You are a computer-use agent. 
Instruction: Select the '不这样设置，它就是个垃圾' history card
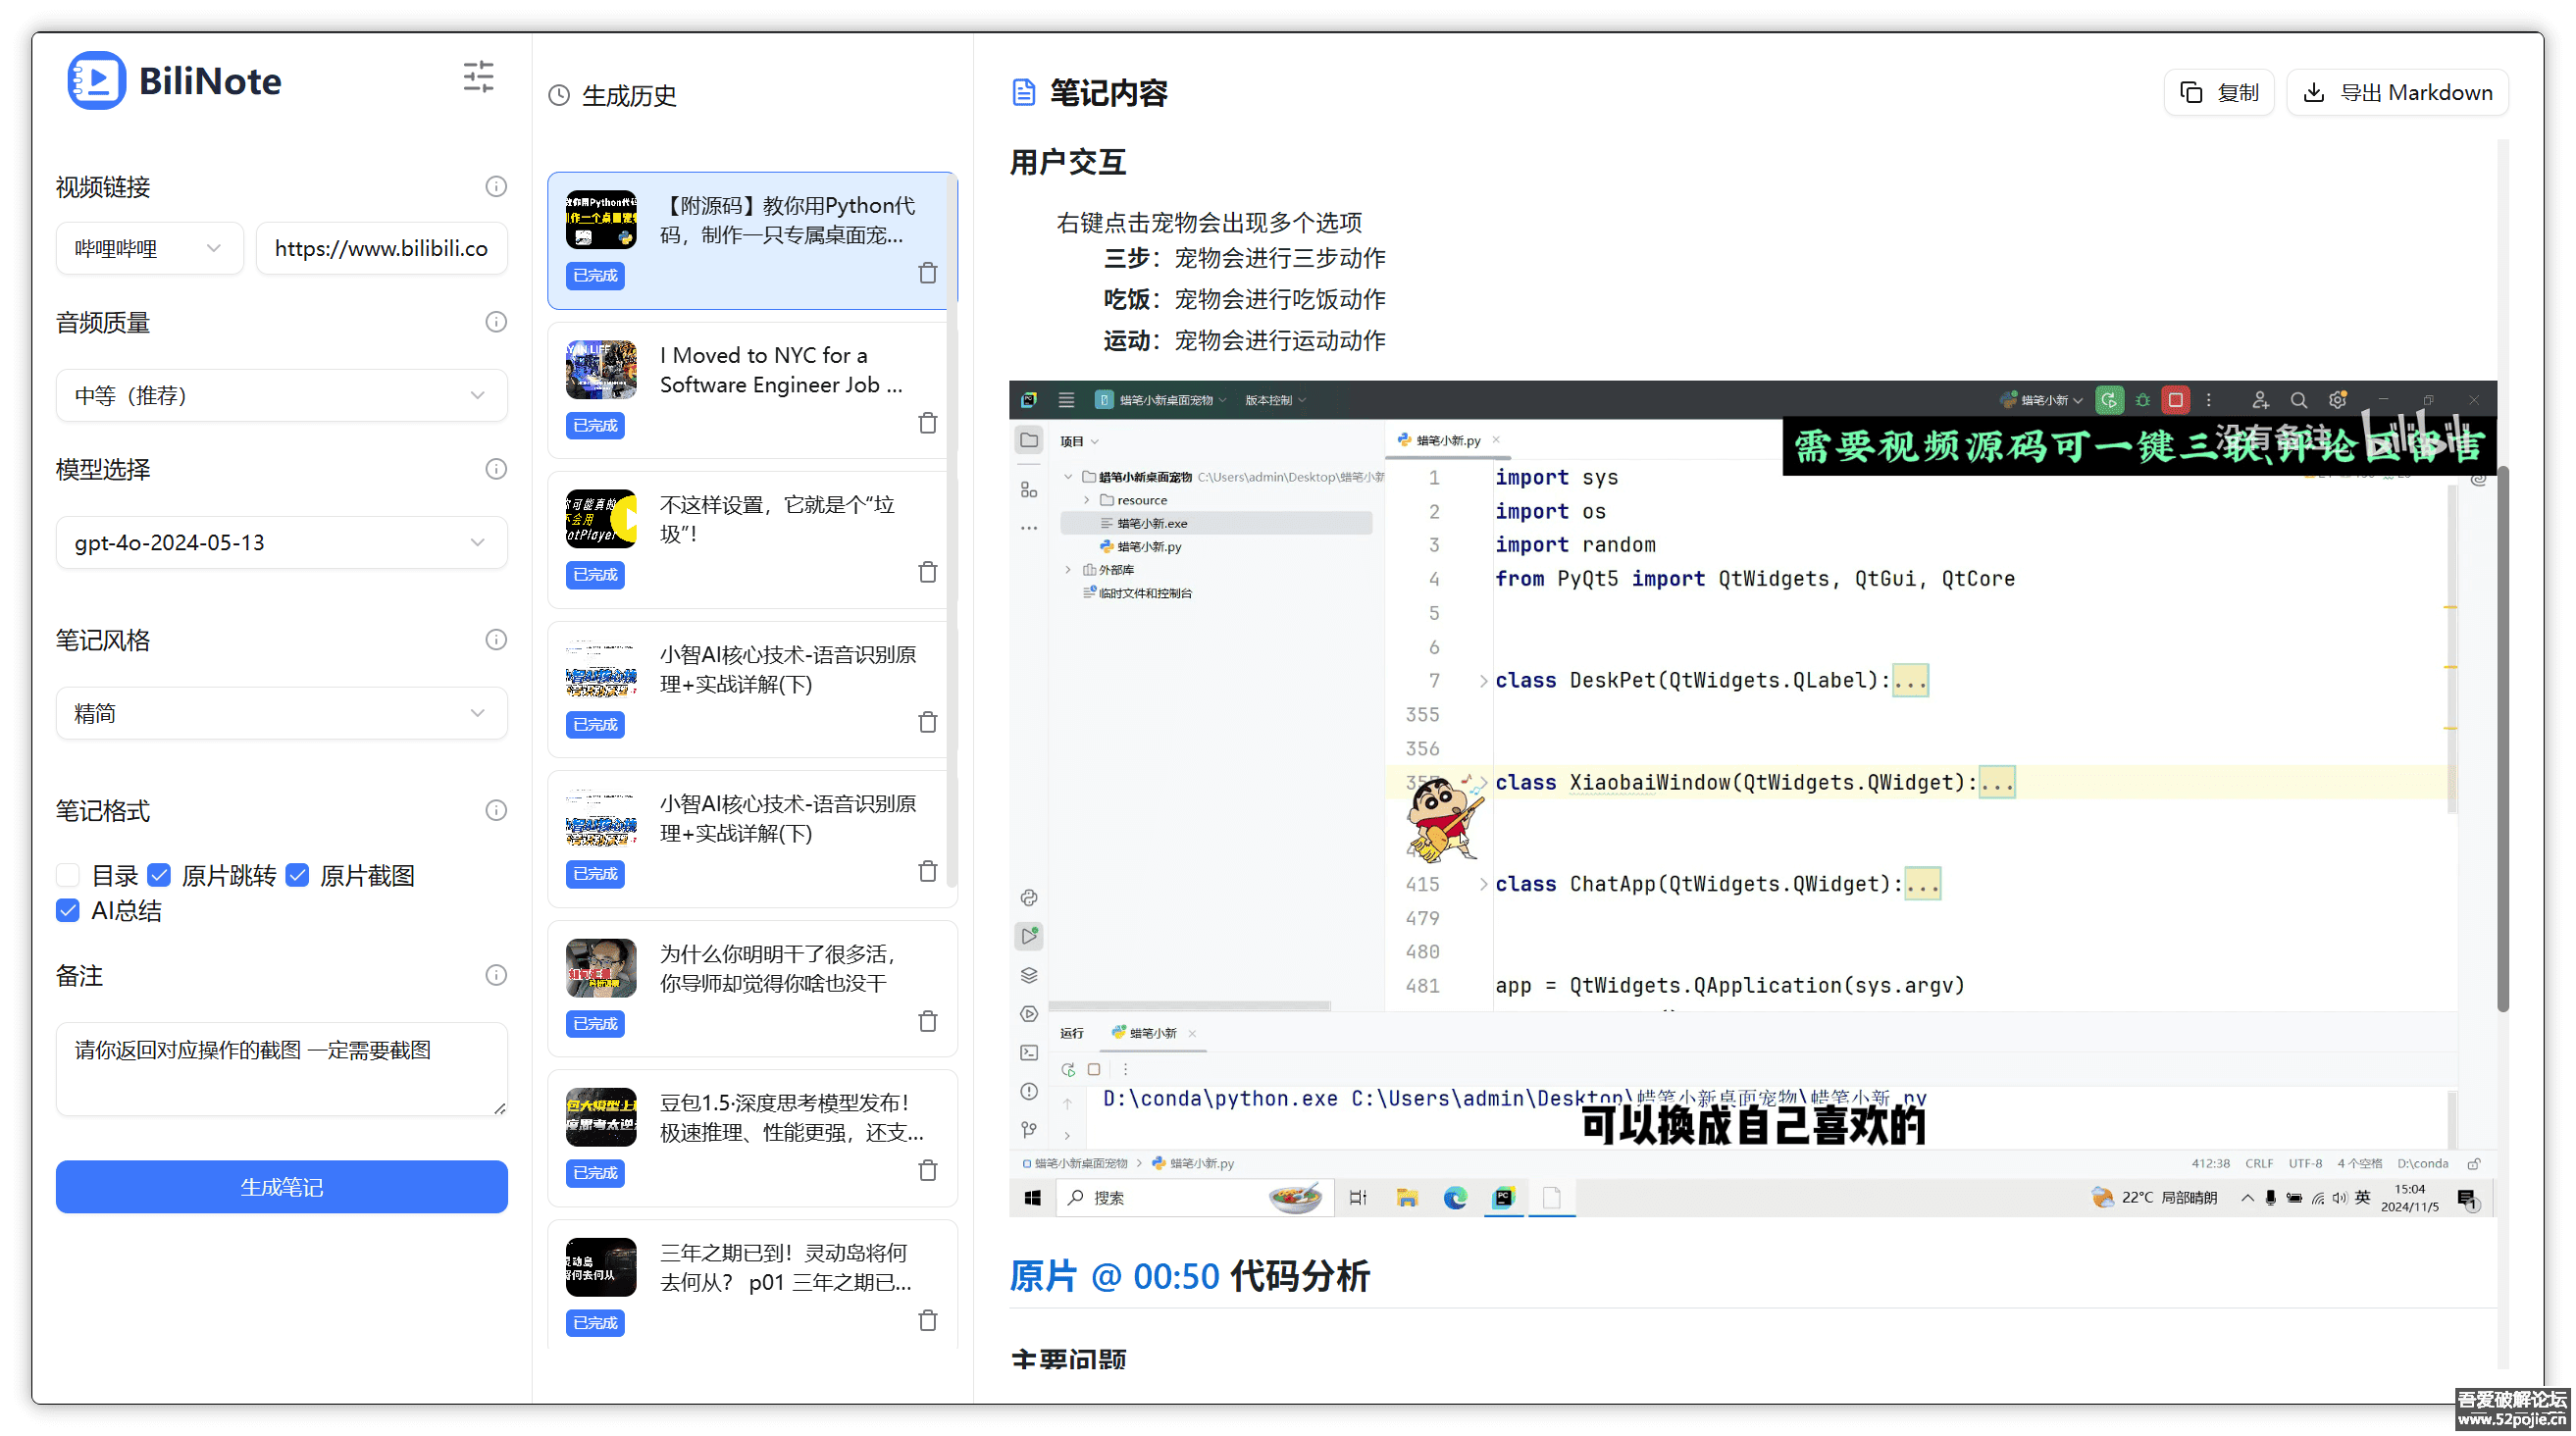pos(752,540)
